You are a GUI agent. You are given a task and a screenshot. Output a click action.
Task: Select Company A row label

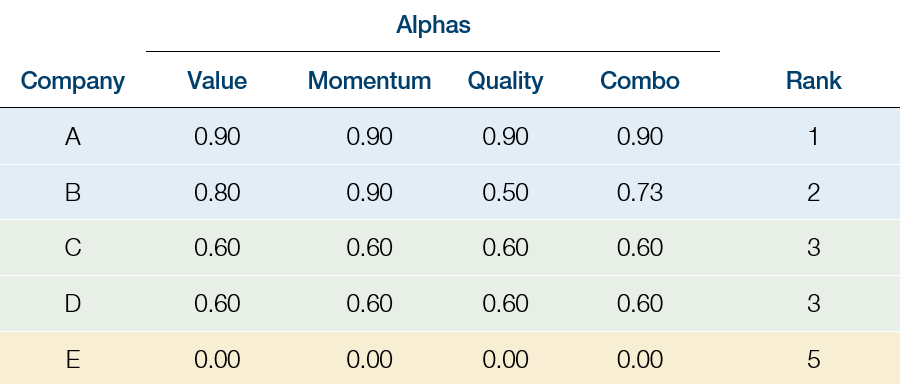click(x=72, y=137)
